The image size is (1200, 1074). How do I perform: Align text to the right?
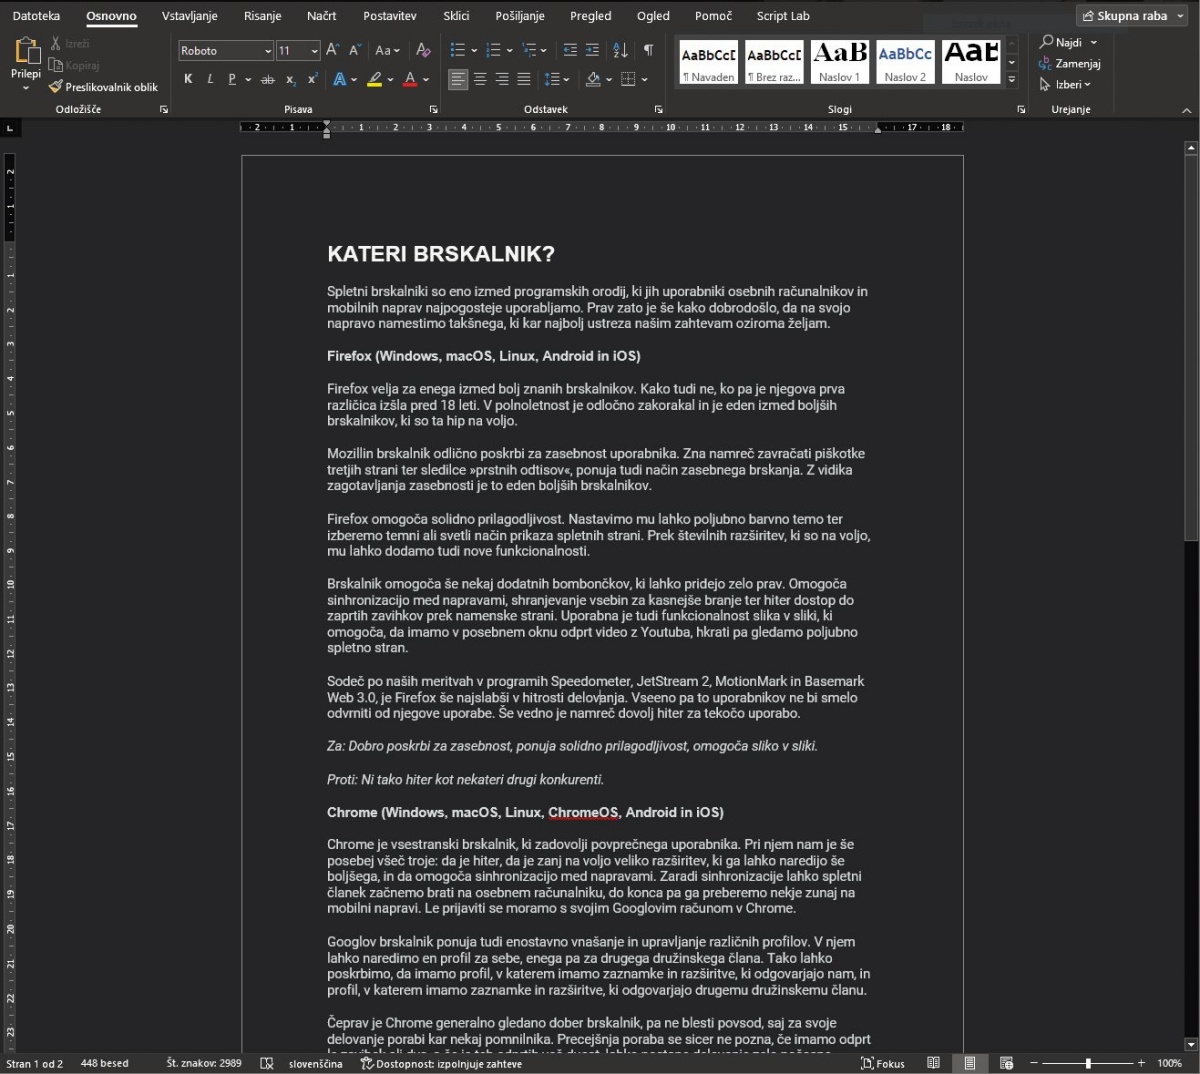tap(502, 79)
